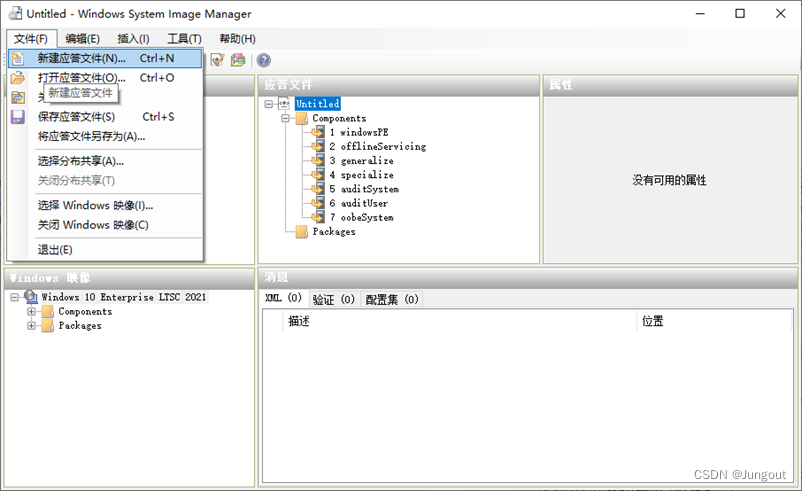This screenshot has width=802, height=491.
Task: Select 'Windows 10 Enterprise LTSC 2021' label
Action: coord(124,297)
